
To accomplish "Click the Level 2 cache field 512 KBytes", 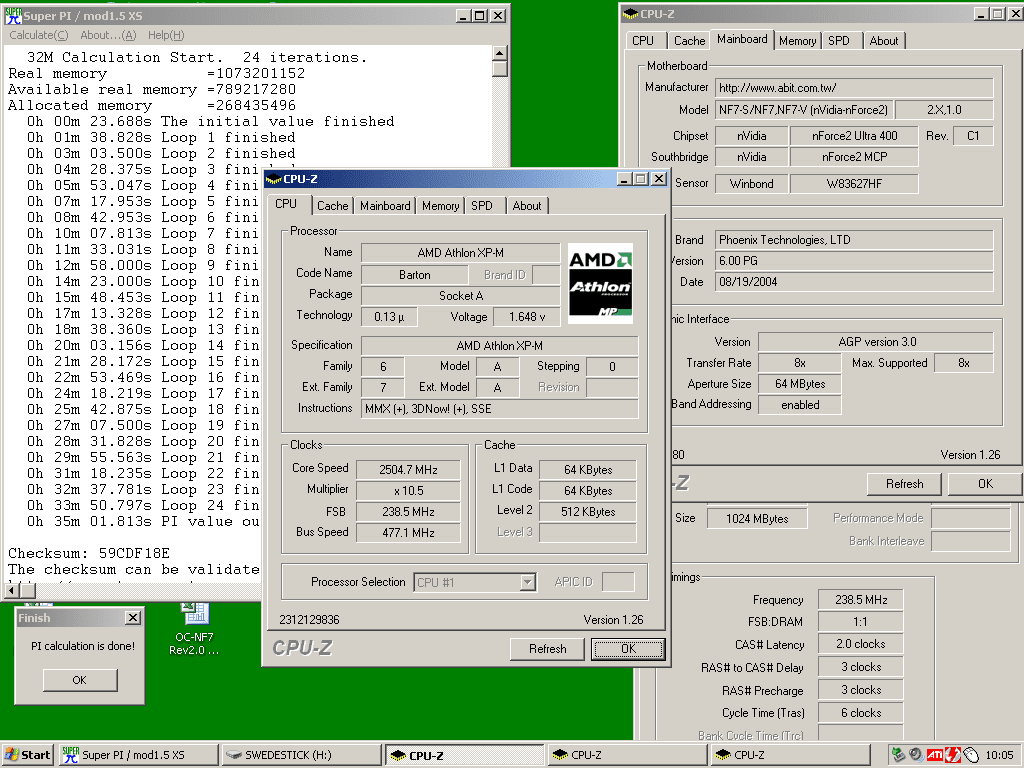I will point(588,511).
